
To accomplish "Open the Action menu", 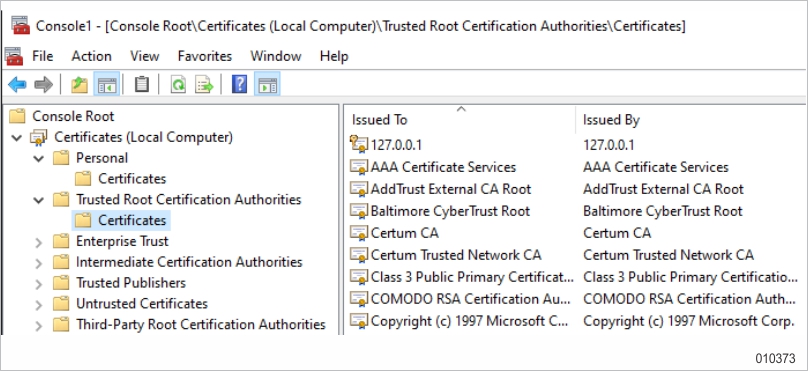I will (x=91, y=56).
